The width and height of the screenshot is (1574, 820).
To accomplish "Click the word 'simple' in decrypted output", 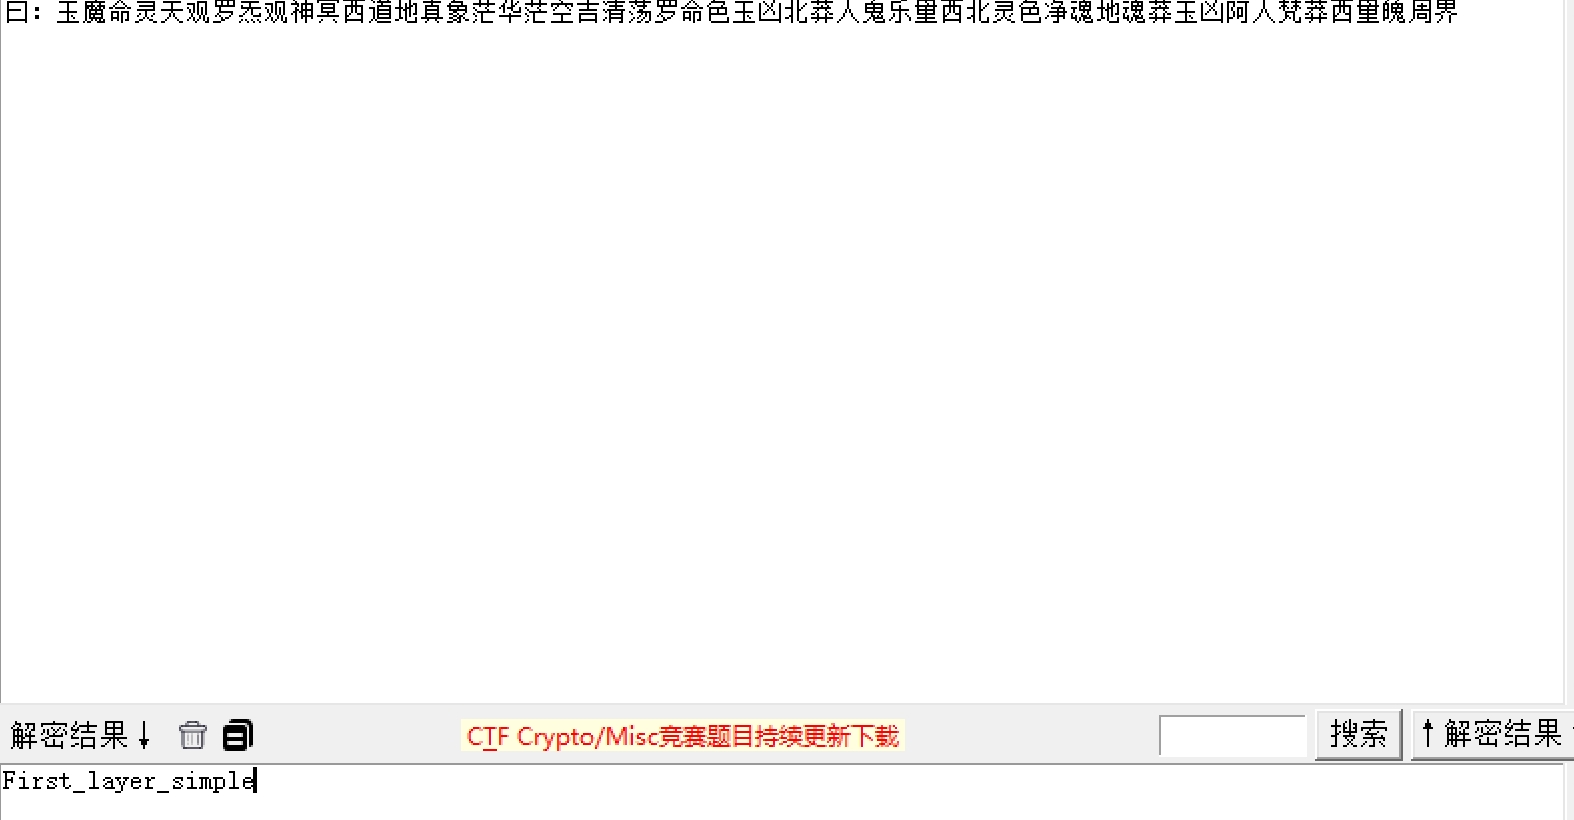I will coord(213,781).
